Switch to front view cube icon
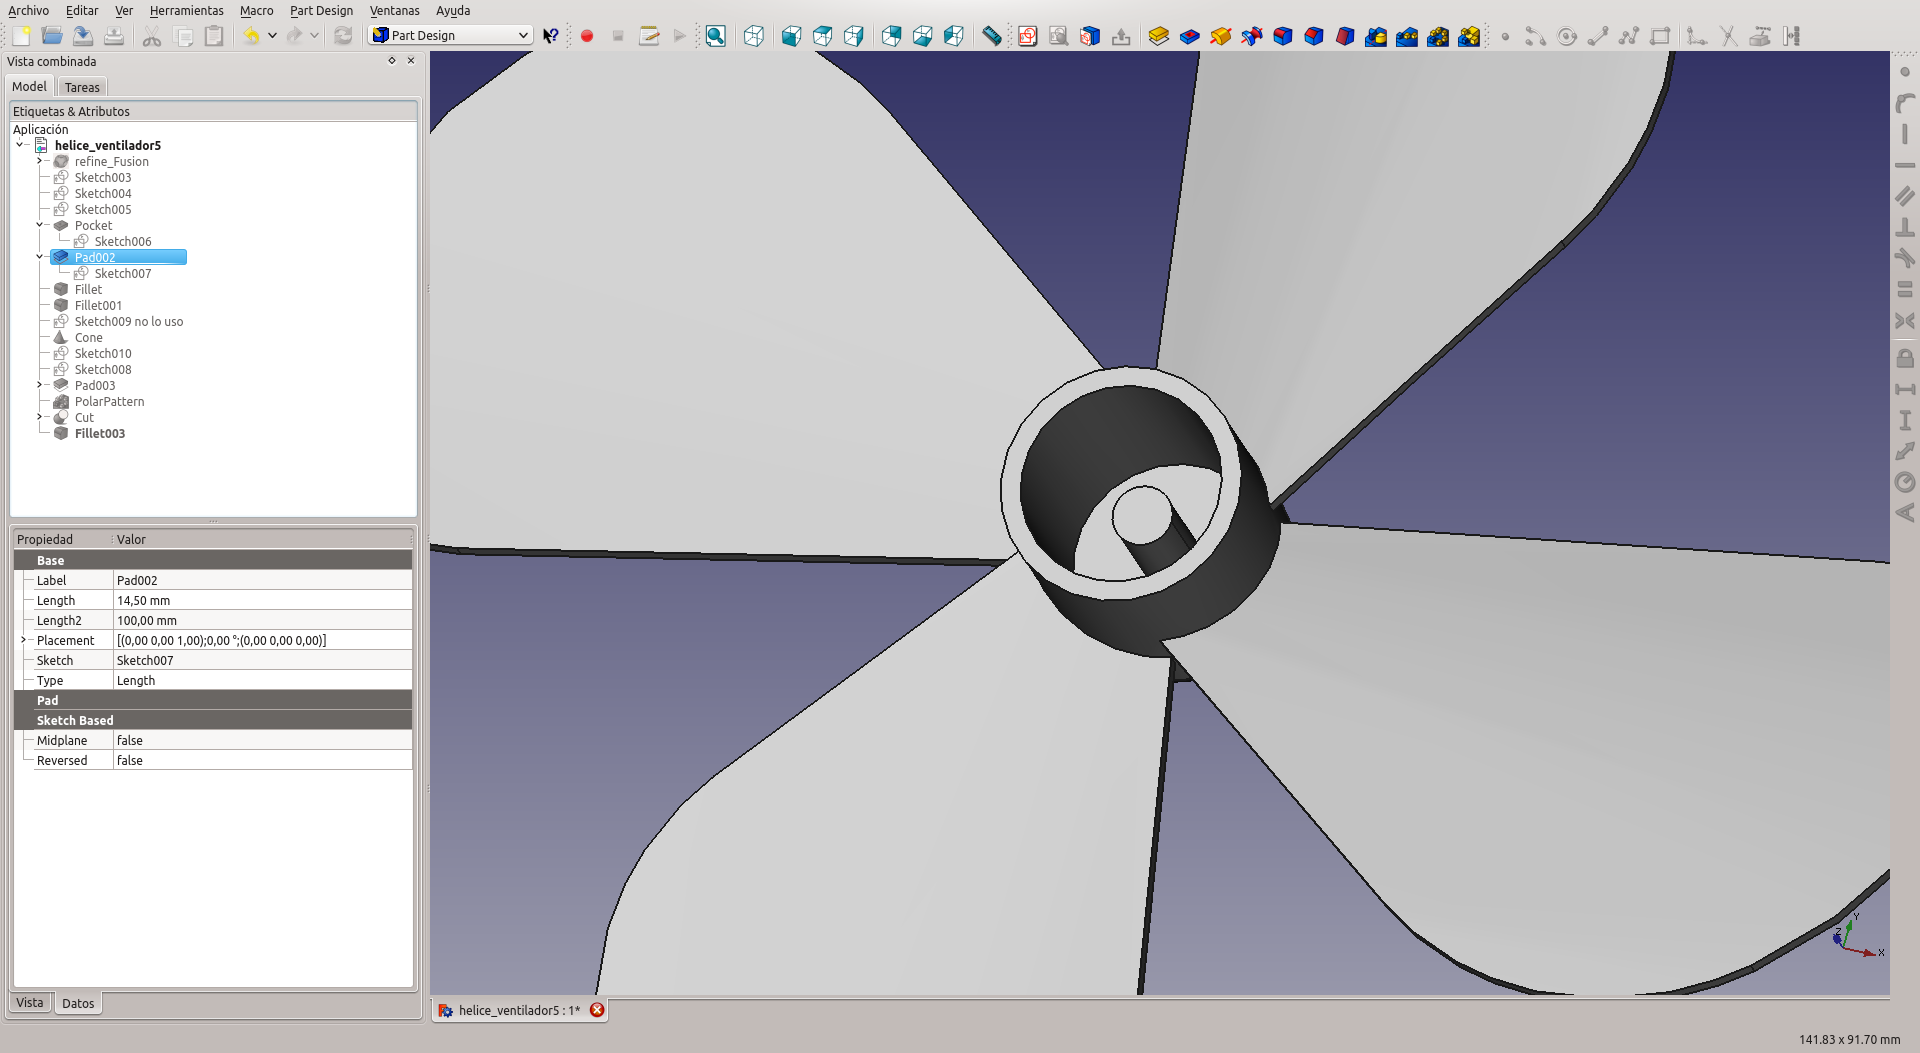 click(x=791, y=36)
